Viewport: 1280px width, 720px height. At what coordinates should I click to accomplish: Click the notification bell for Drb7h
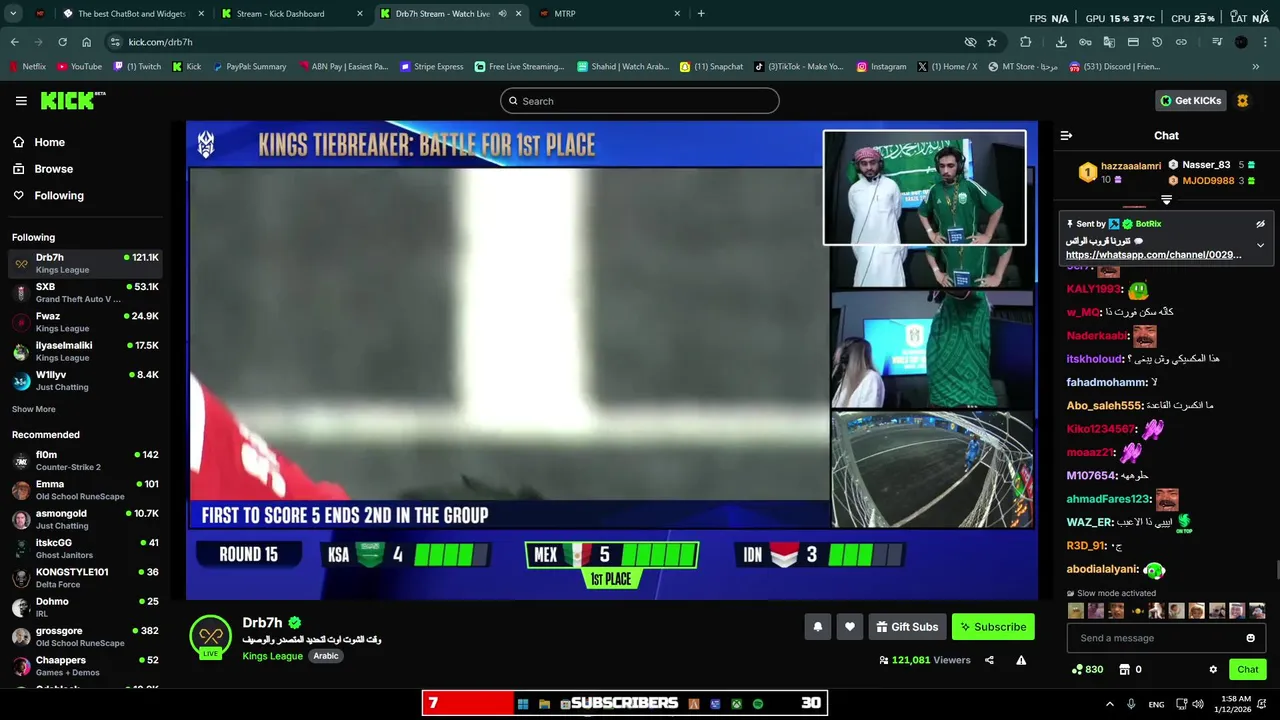pyautogui.click(x=817, y=627)
